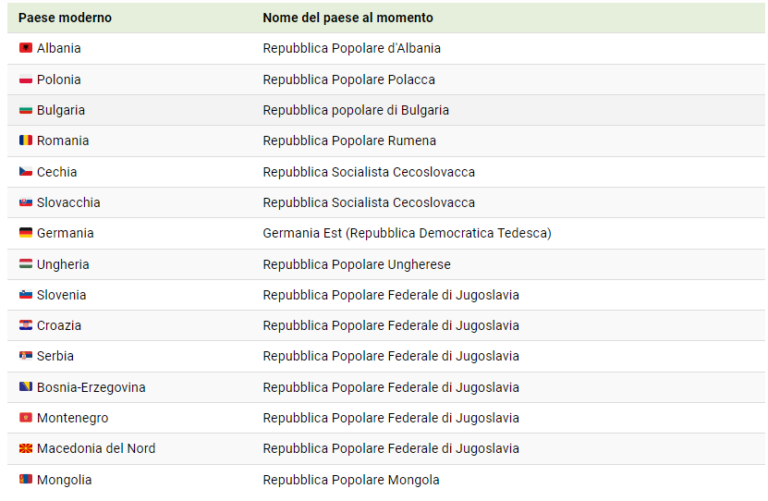Click the Germania flag icon
The image size is (768, 501).
tap(25, 233)
